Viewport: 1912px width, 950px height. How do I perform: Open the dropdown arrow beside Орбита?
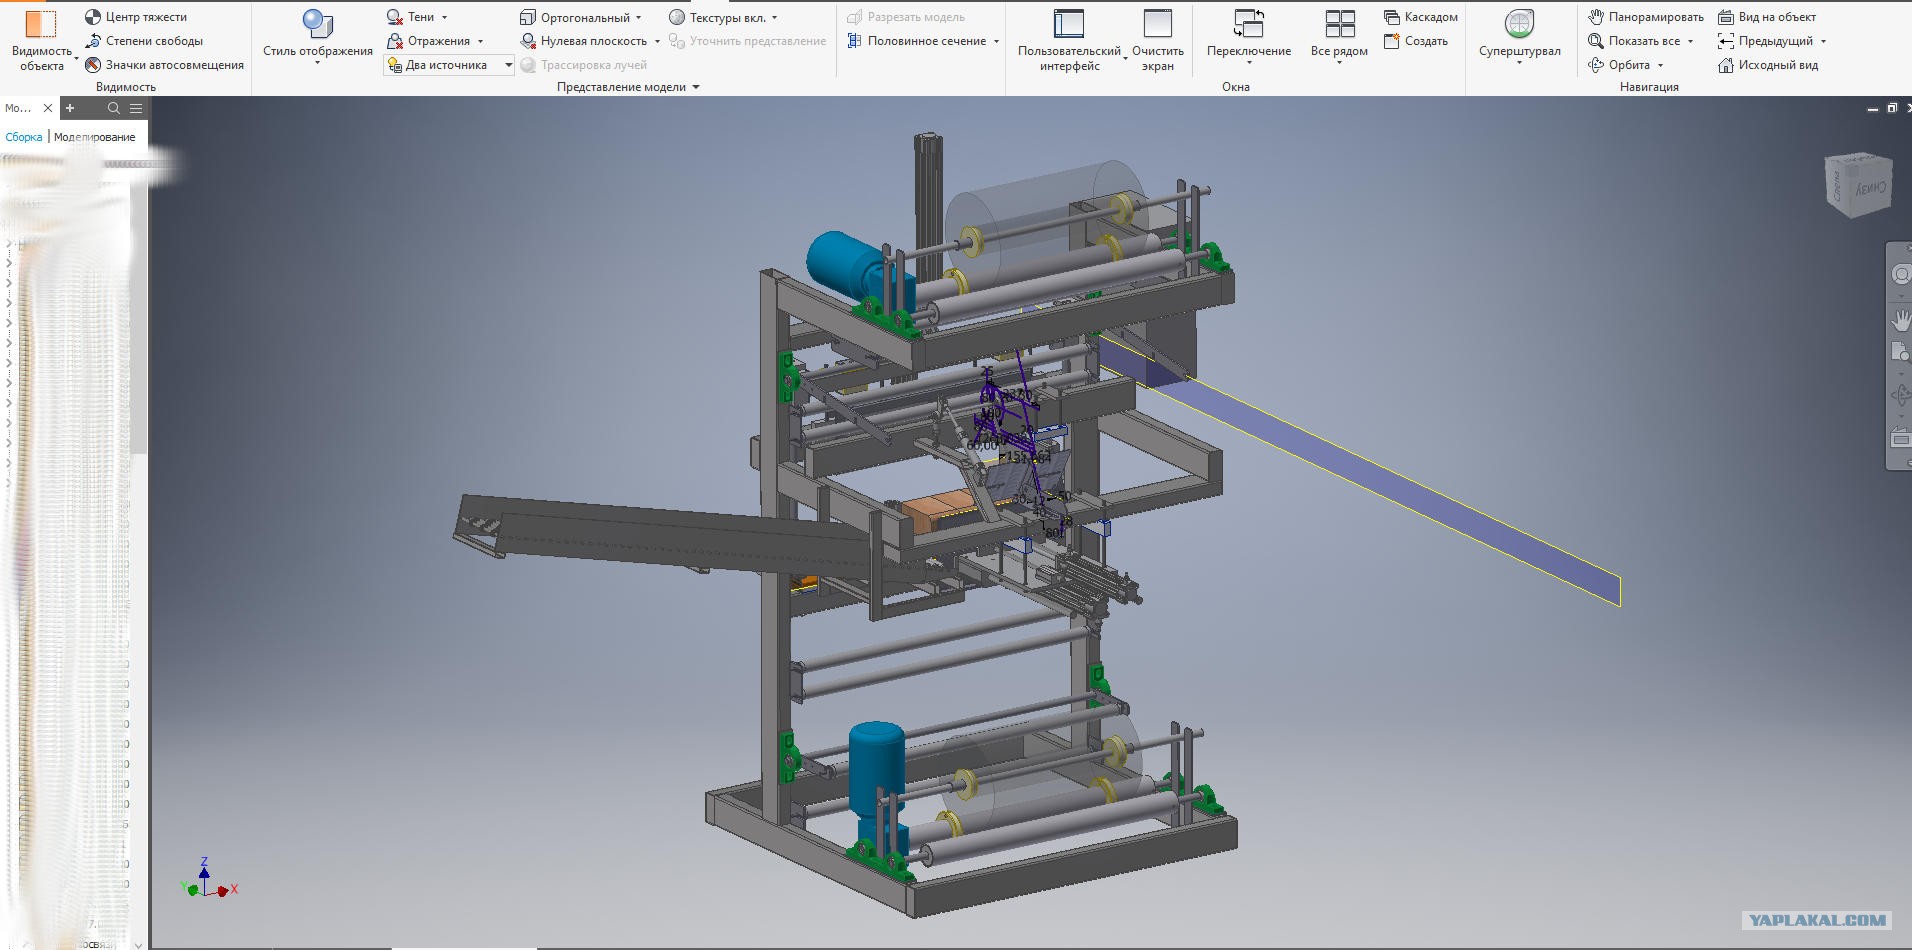click(1660, 65)
